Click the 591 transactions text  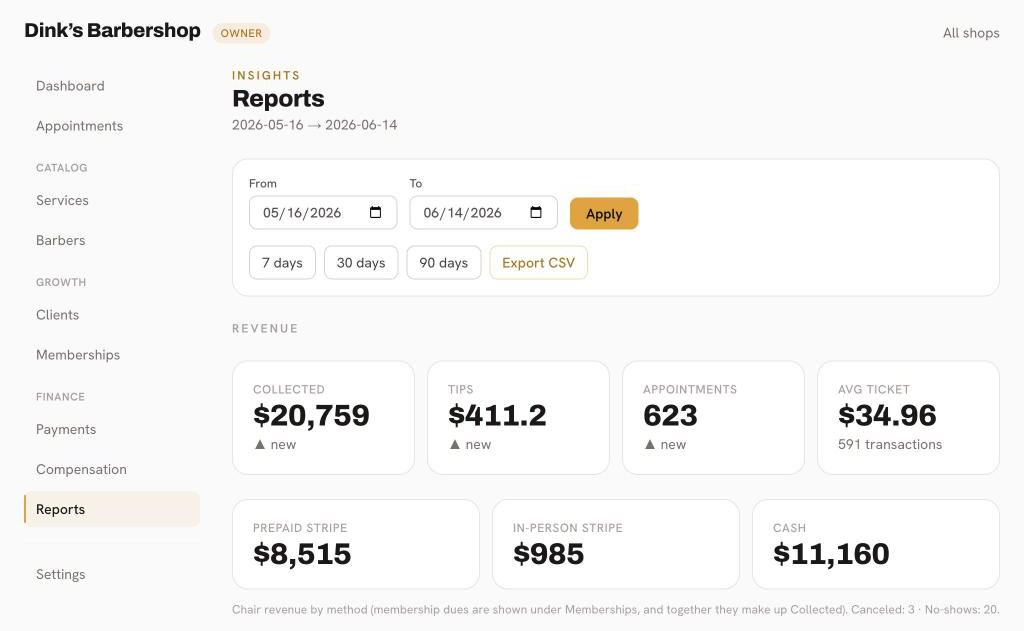point(890,444)
